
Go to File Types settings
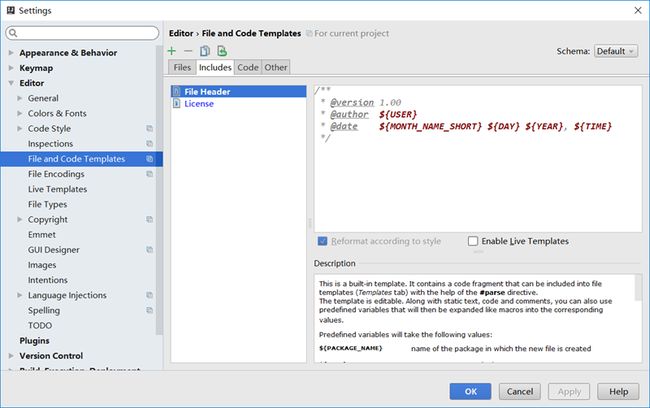click(x=47, y=204)
